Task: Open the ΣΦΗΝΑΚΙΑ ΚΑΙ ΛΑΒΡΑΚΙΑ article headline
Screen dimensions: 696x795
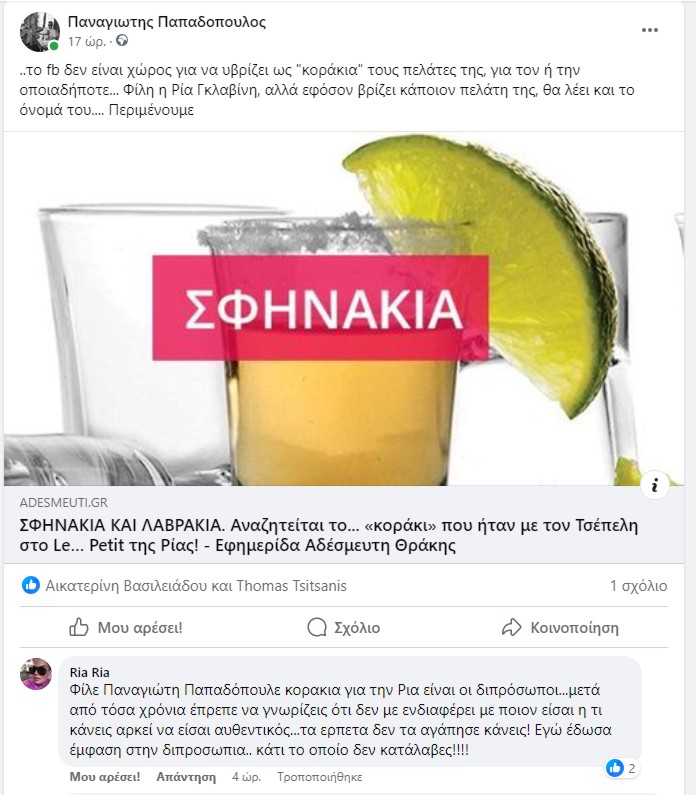Action: pyautogui.click(x=328, y=535)
